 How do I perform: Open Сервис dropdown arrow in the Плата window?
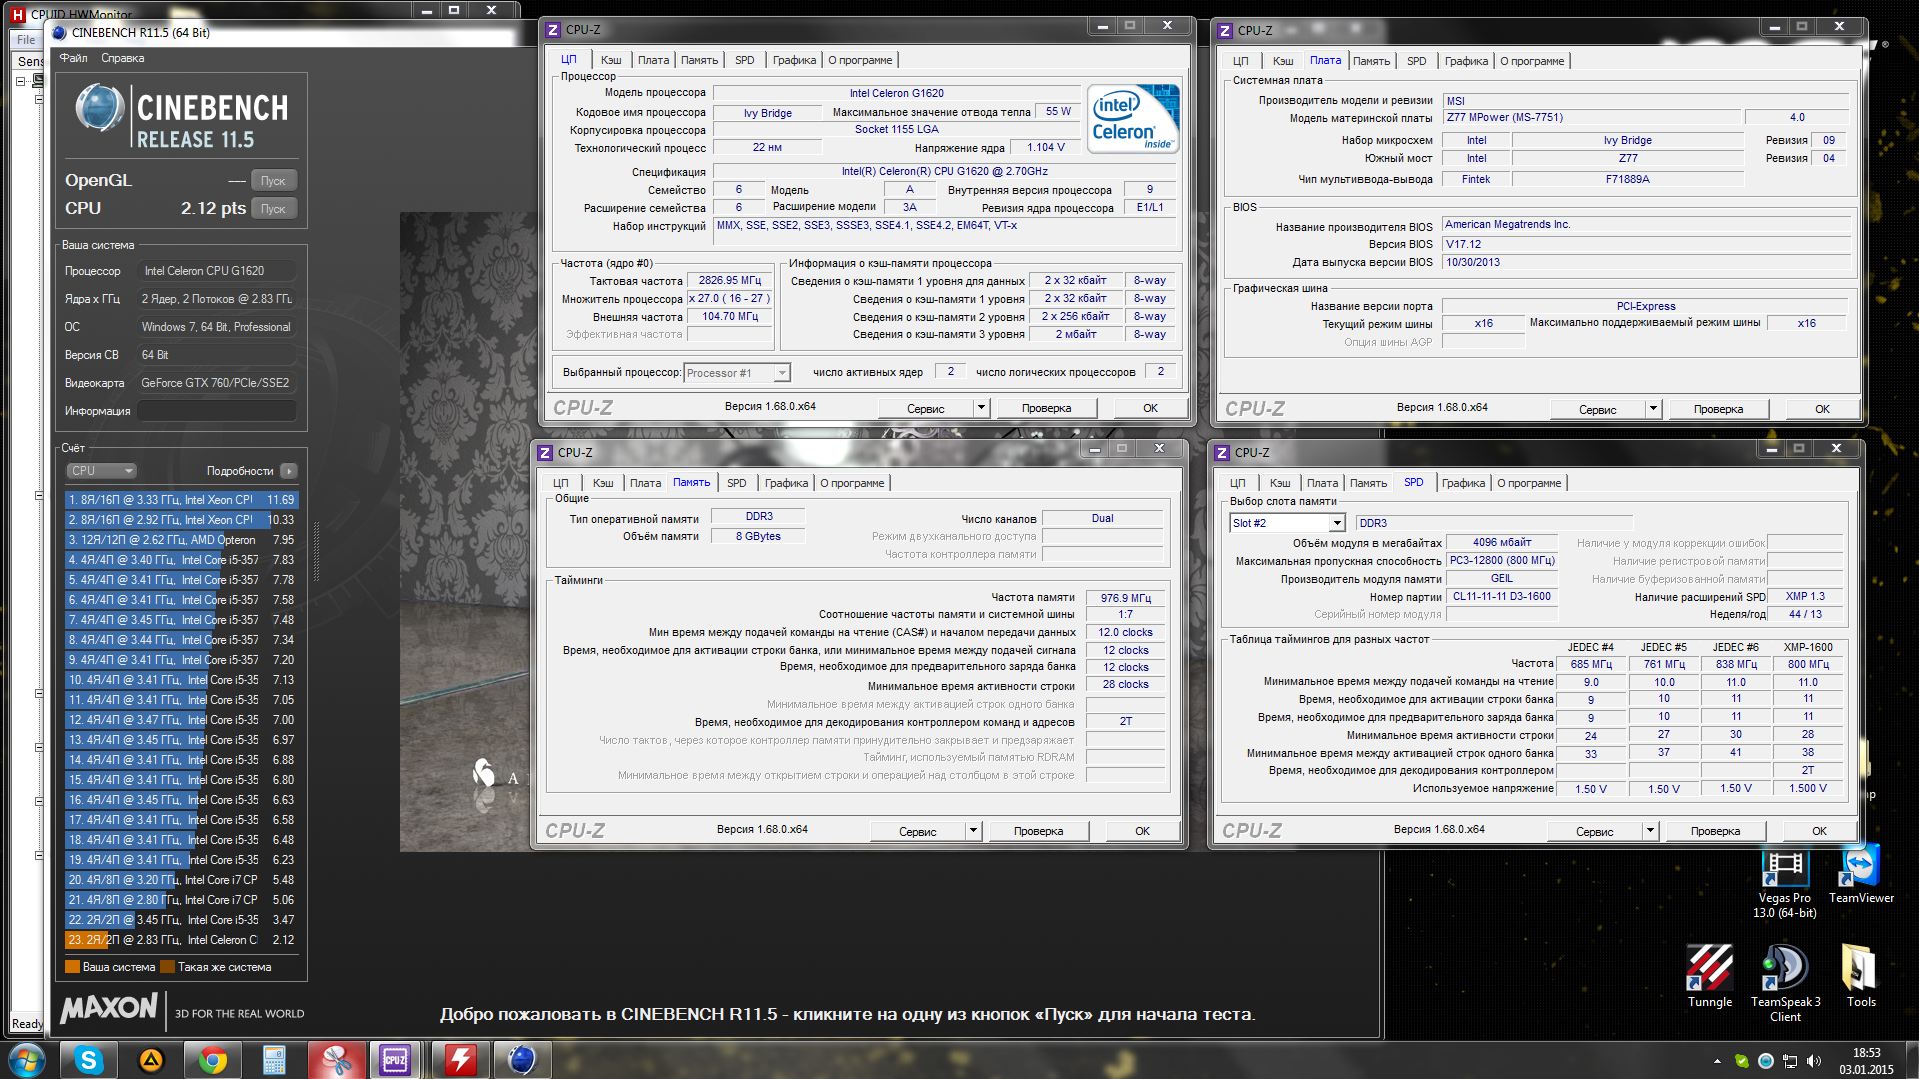tap(1653, 409)
